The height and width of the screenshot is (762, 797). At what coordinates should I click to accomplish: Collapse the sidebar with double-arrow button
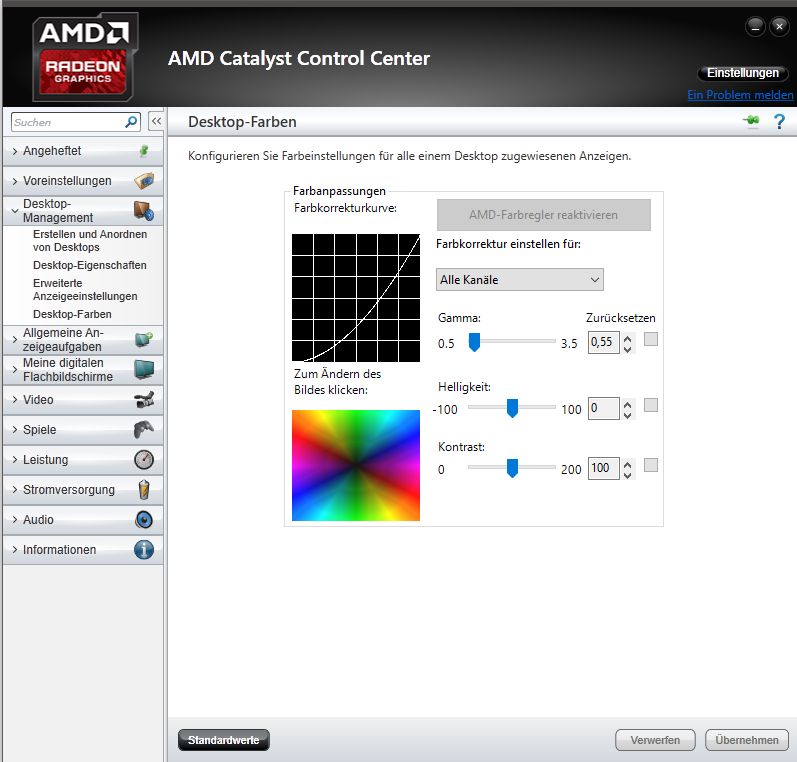(156, 121)
